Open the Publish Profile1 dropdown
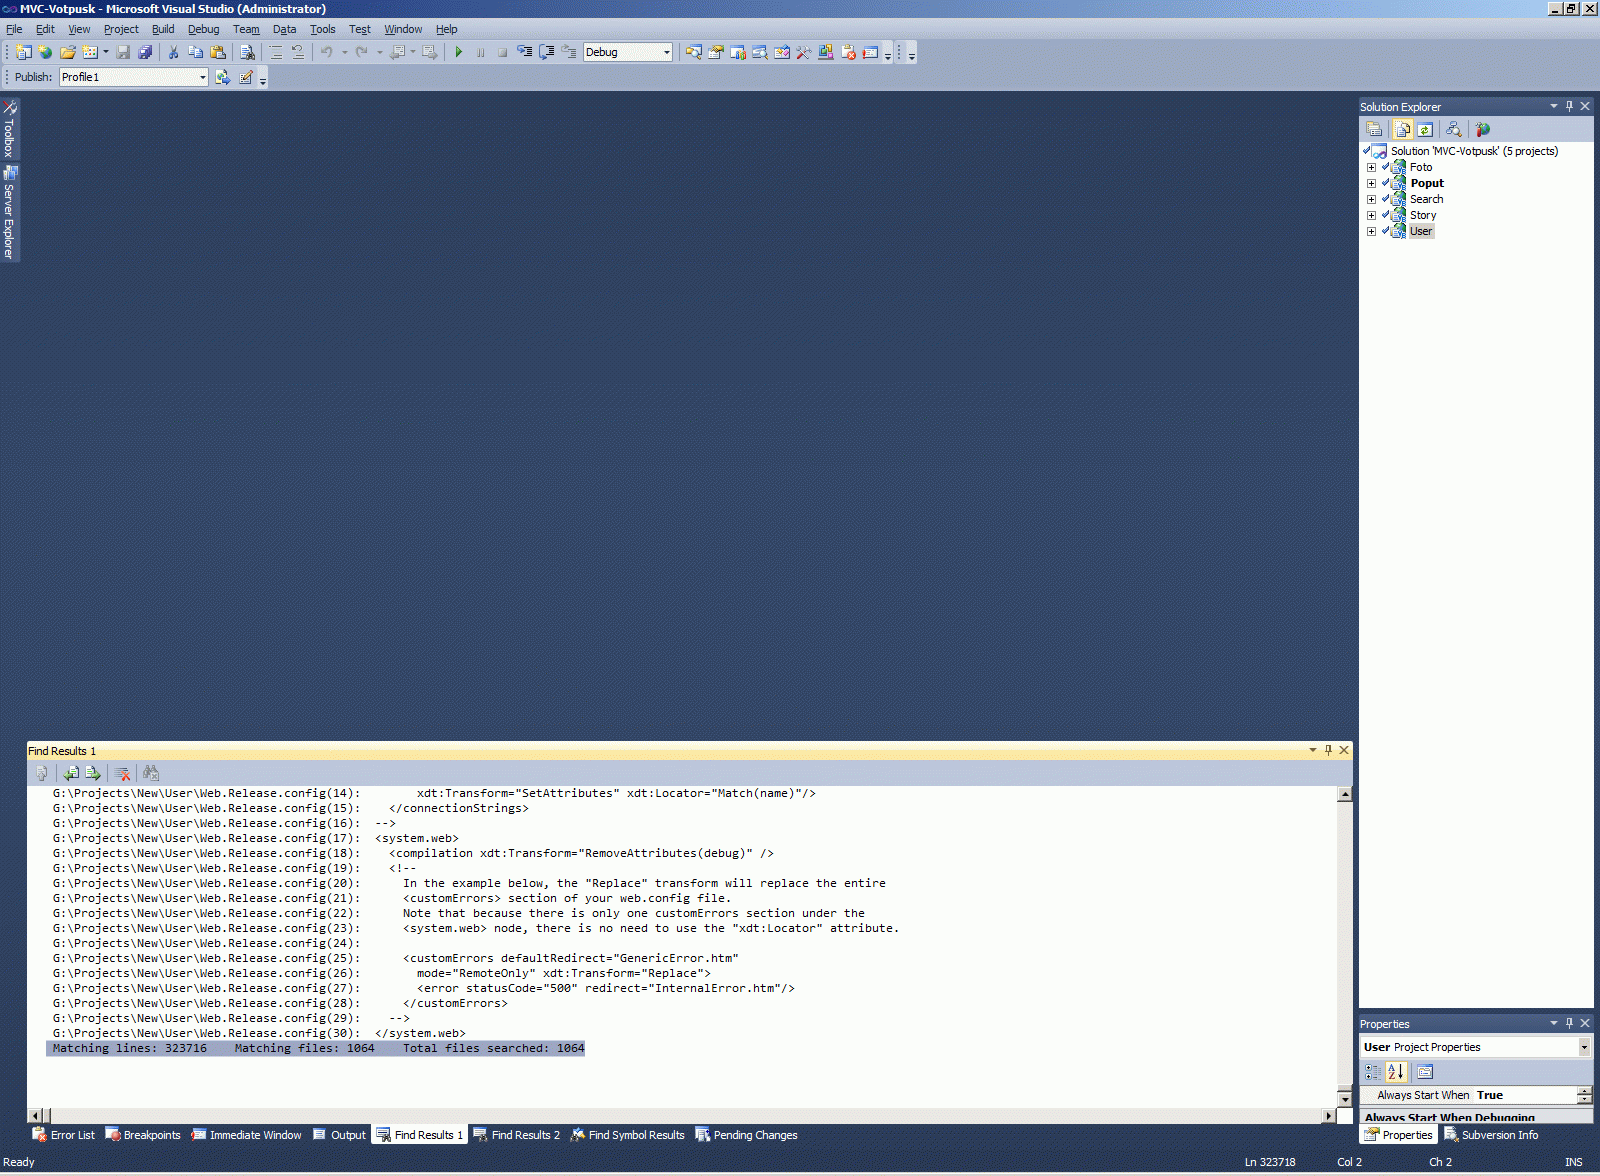 coord(202,77)
